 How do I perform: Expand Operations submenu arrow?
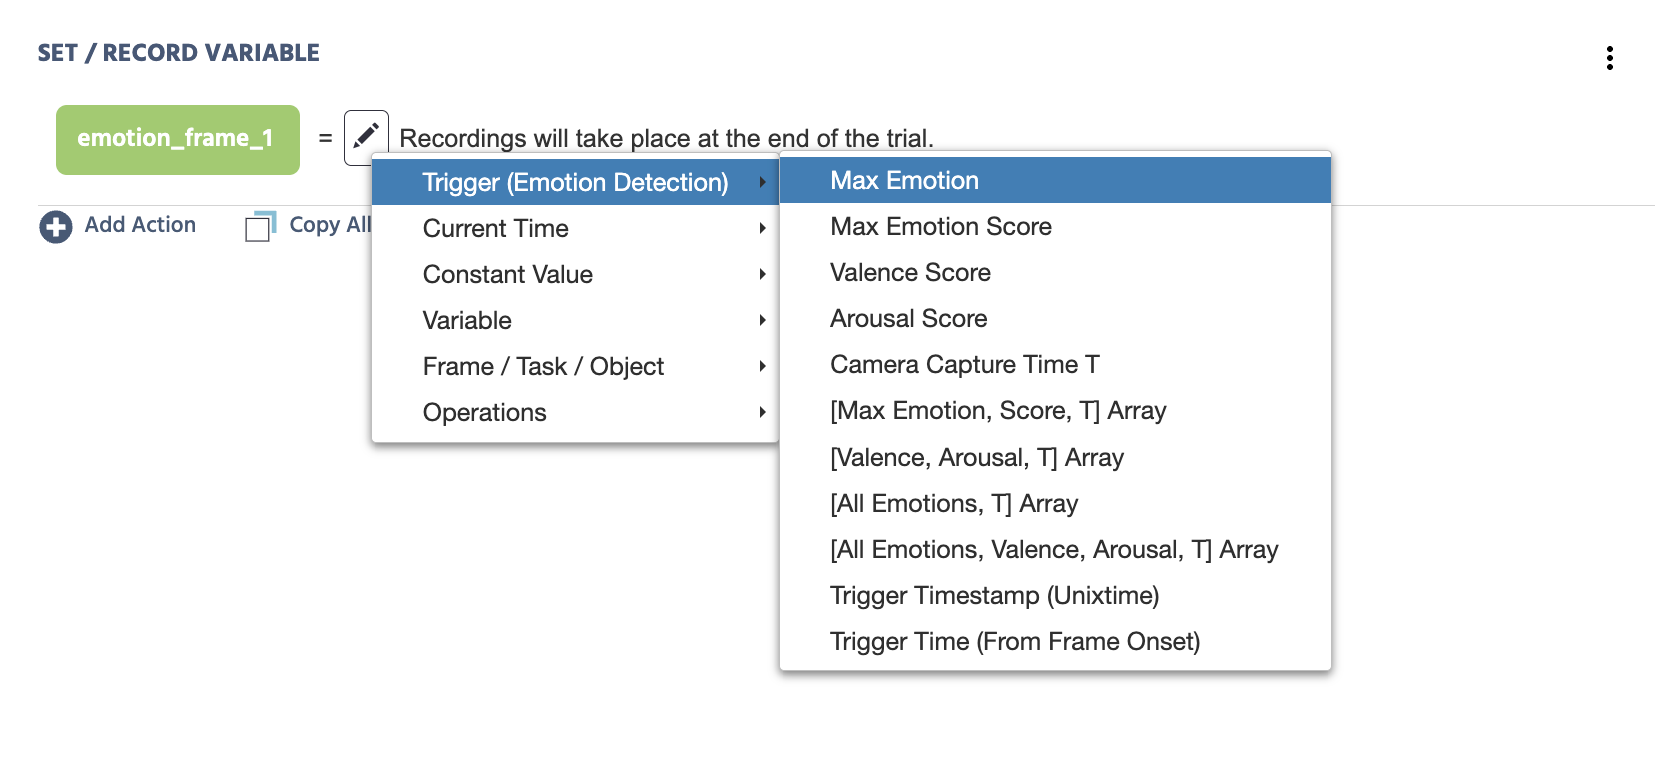(x=762, y=412)
